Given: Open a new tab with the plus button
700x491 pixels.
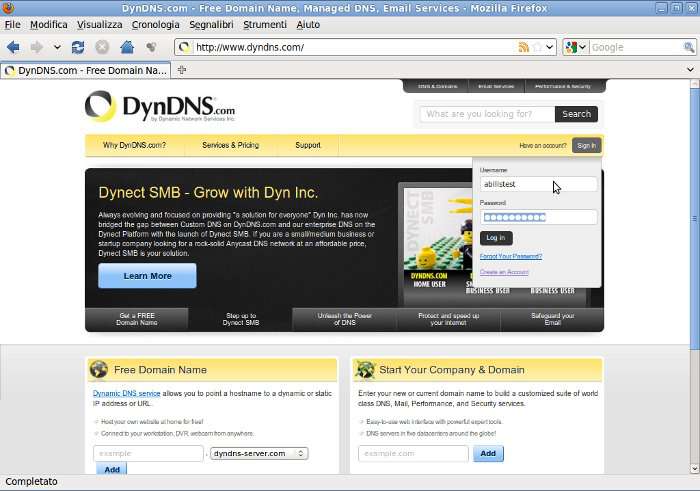Looking at the screenshot, I should pyautogui.click(x=182, y=70).
